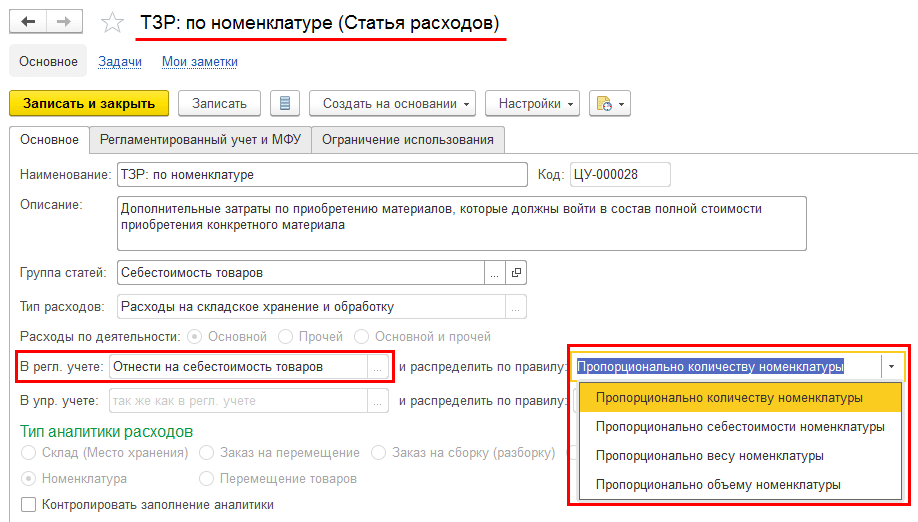Enable Контролировать заполнение аналитики checkbox
This screenshot has width=918, height=522.
coord(28,505)
